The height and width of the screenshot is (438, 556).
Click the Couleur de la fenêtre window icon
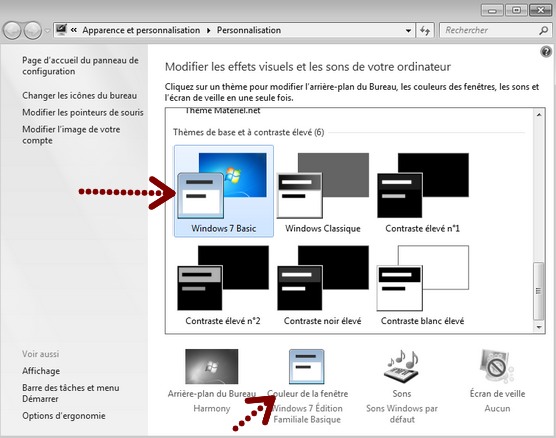[307, 366]
